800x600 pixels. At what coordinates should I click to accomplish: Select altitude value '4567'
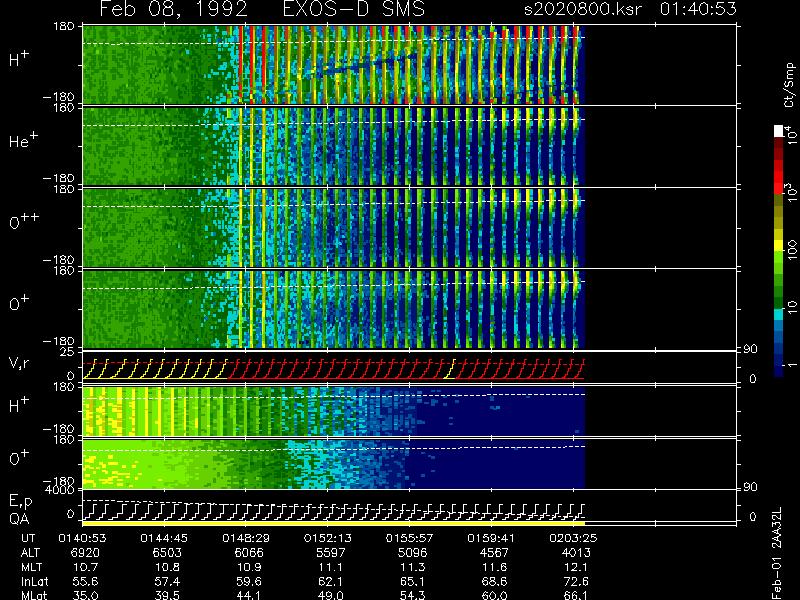click(494, 553)
